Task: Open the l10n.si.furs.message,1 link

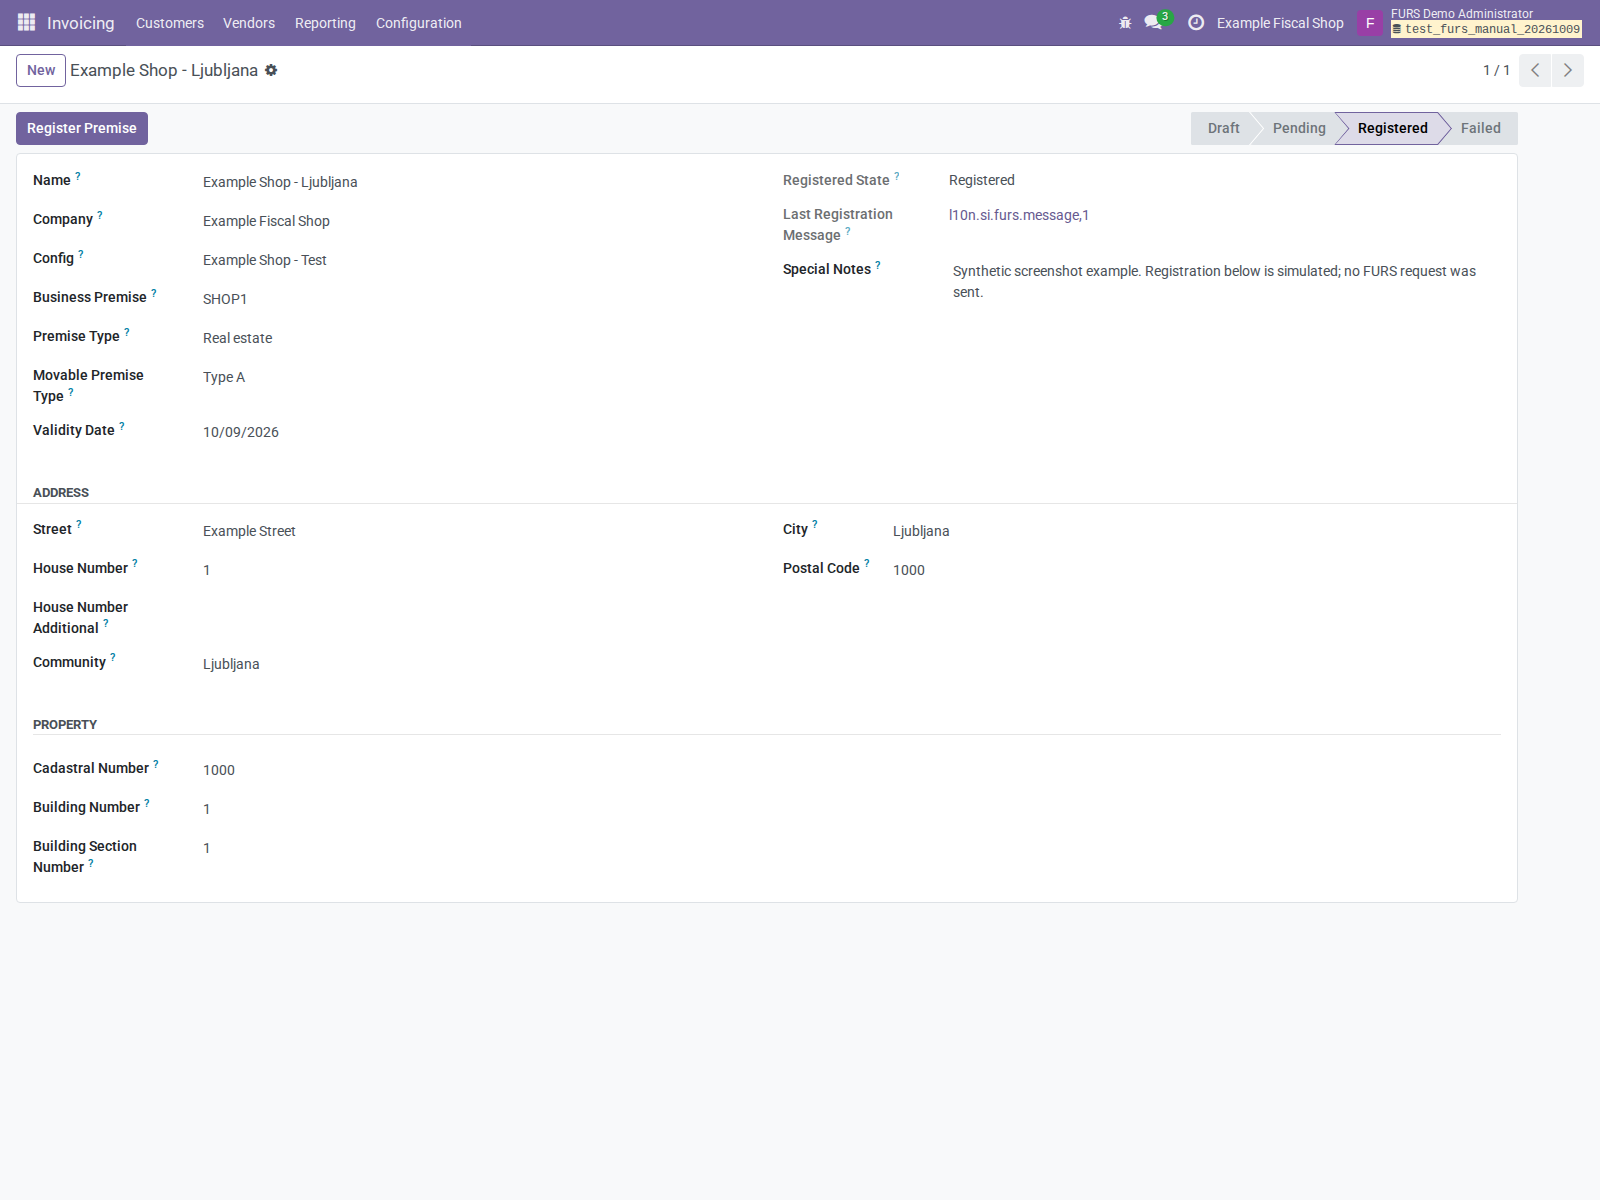Action: pyautogui.click(x=1019, y=215)
